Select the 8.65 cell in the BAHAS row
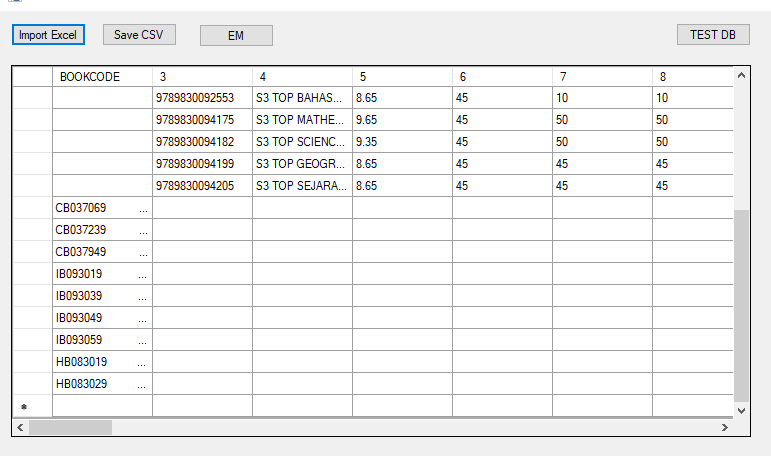This screenshot has width=771, height=456. coord(402,98)
